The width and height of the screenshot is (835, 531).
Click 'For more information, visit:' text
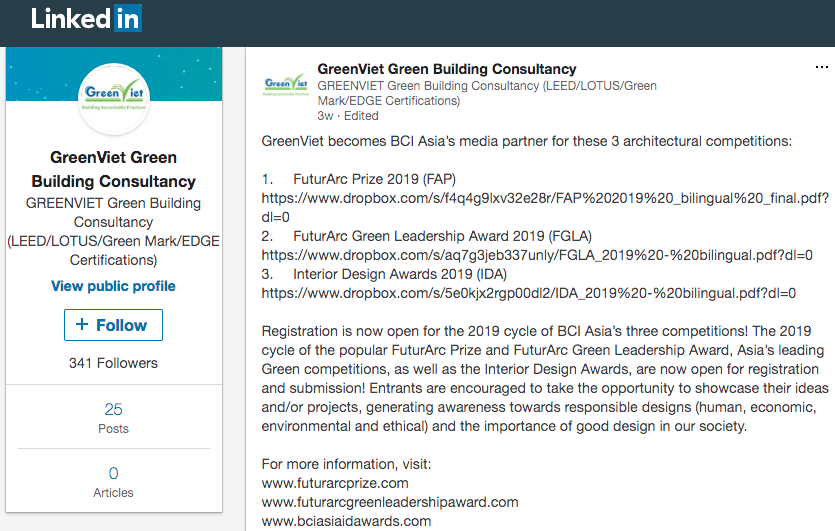[346, 464]
